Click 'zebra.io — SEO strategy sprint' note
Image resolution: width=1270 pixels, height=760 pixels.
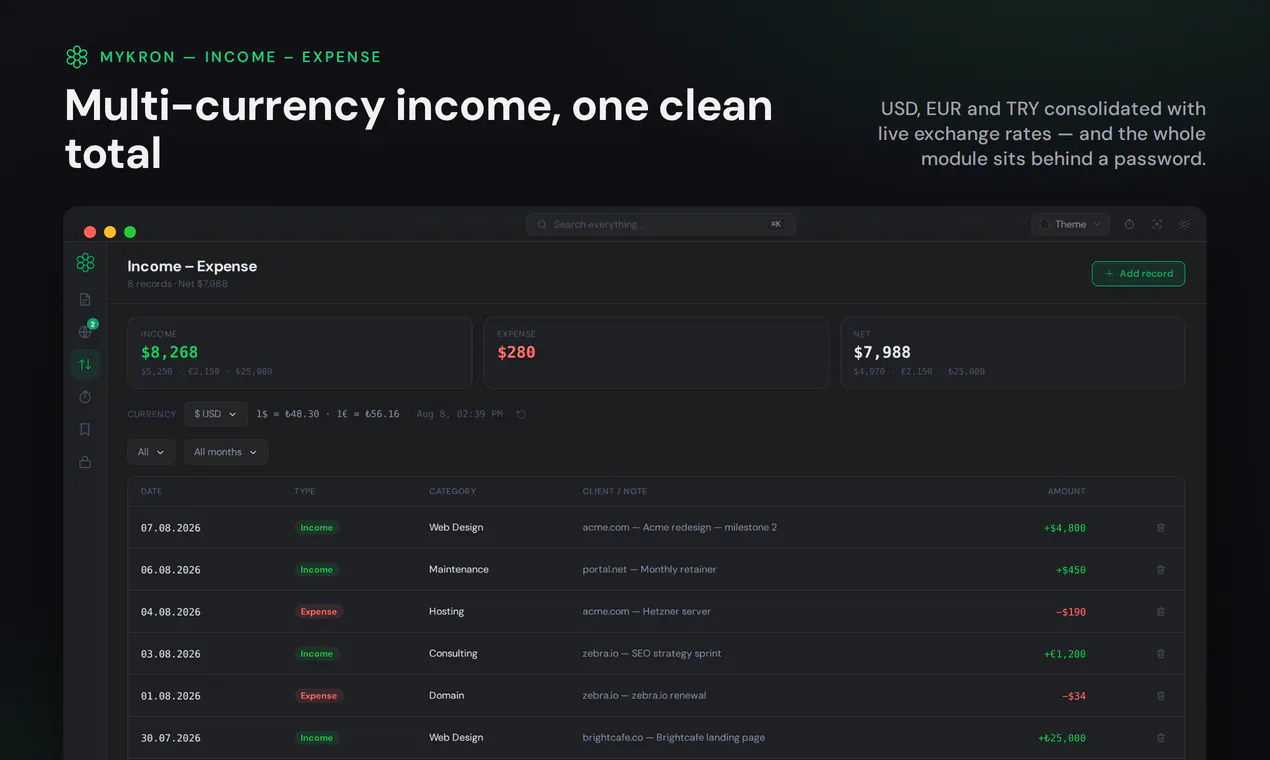tap(652, 653)
